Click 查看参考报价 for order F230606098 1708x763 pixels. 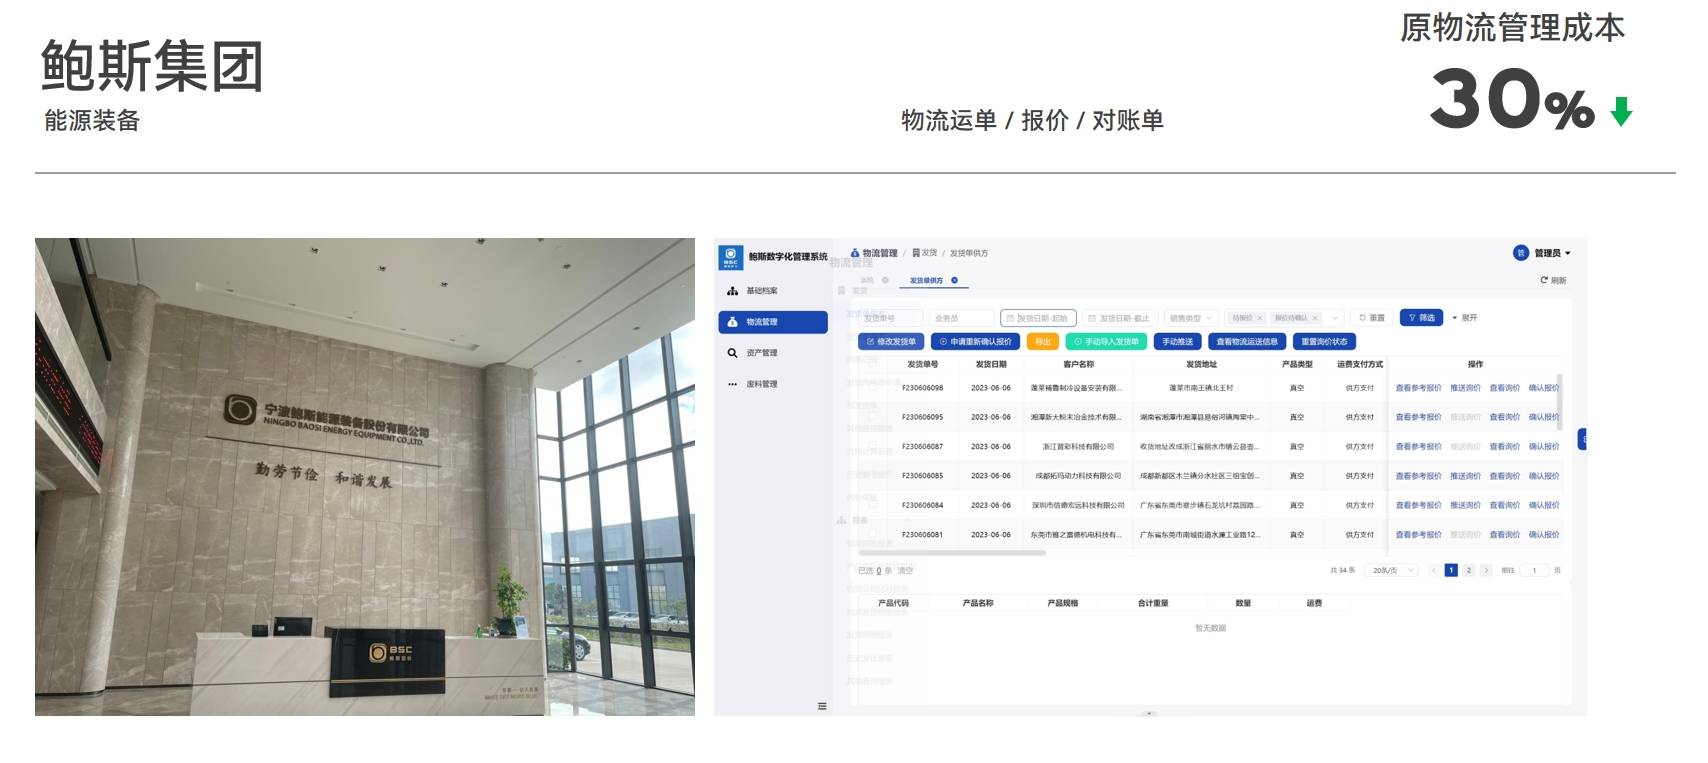click(x=1418, y=388)
